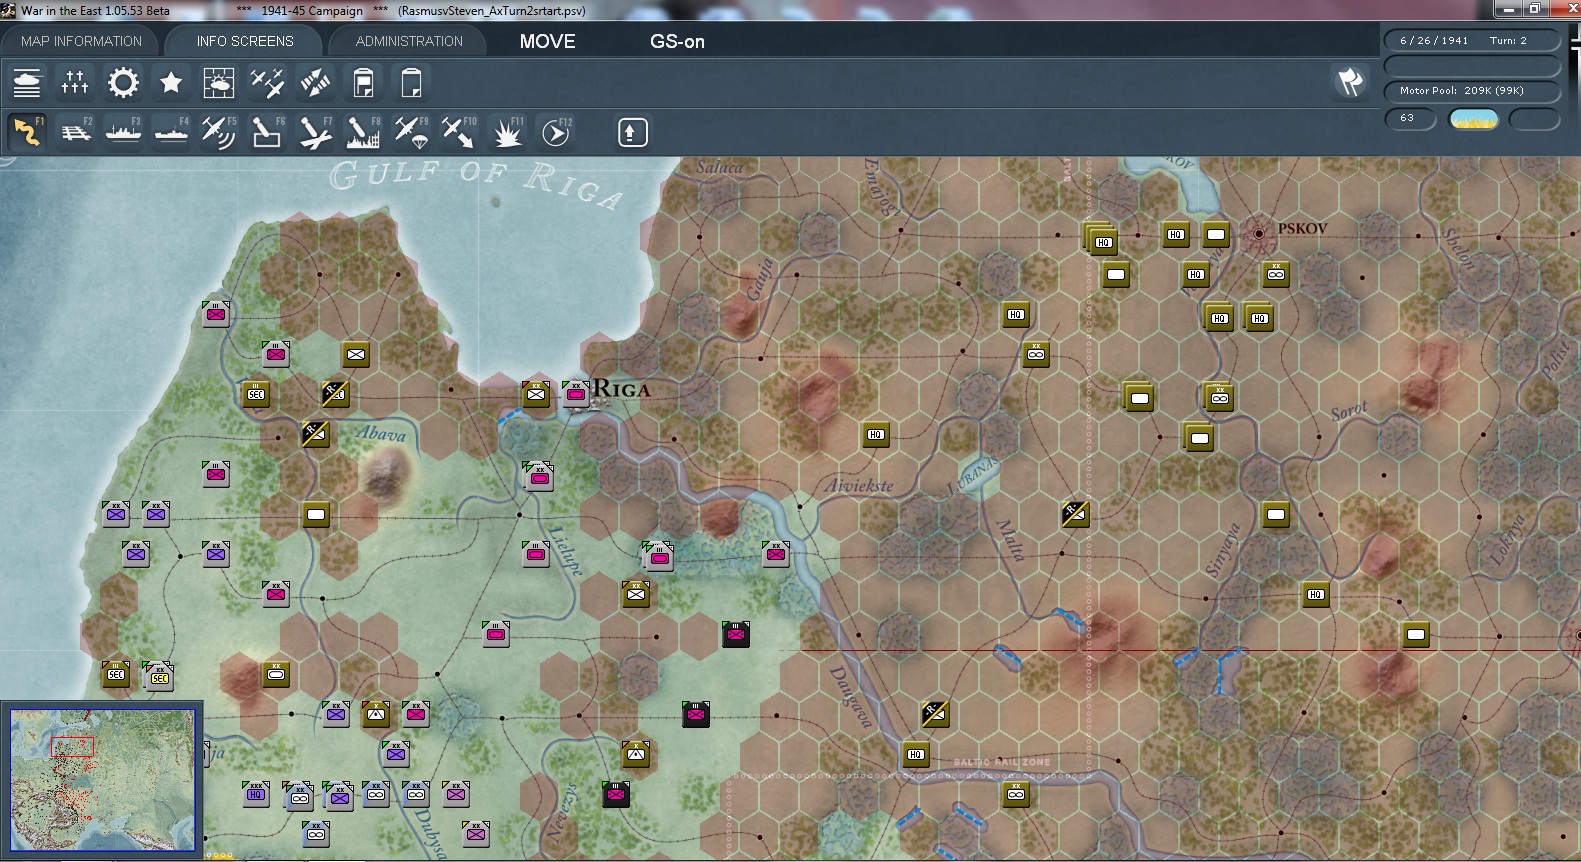Image resolution: width=1581 pixels, height=862 pixels.
Task: Select the F1 move mode icon
Action: click(x=27, y=132)
